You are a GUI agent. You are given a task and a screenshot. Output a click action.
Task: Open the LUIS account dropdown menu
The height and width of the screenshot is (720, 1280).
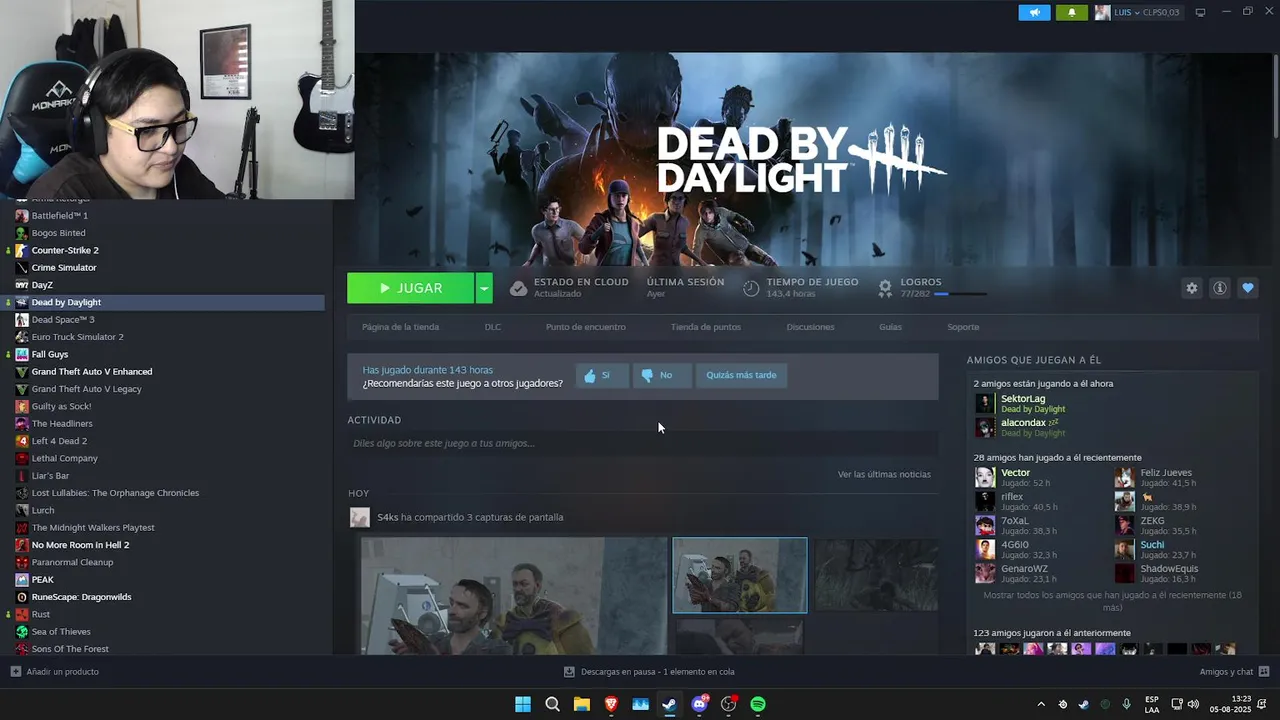click(1137, 12)
